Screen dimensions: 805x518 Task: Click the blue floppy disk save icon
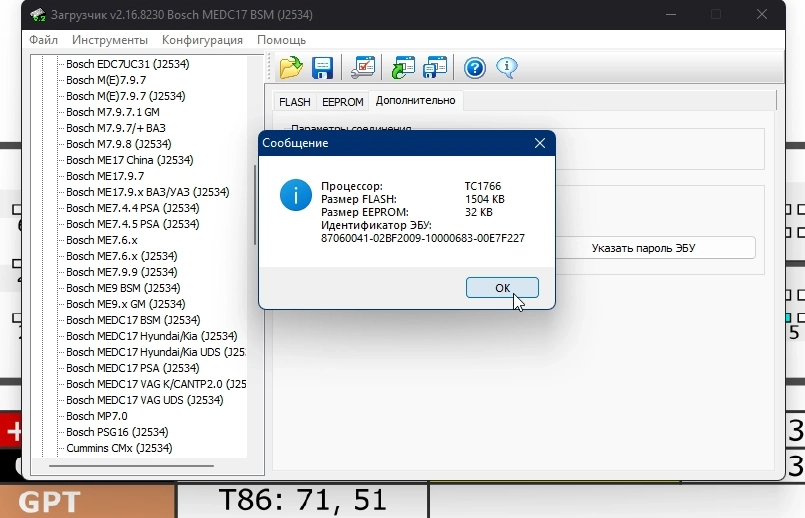(322, 67)
